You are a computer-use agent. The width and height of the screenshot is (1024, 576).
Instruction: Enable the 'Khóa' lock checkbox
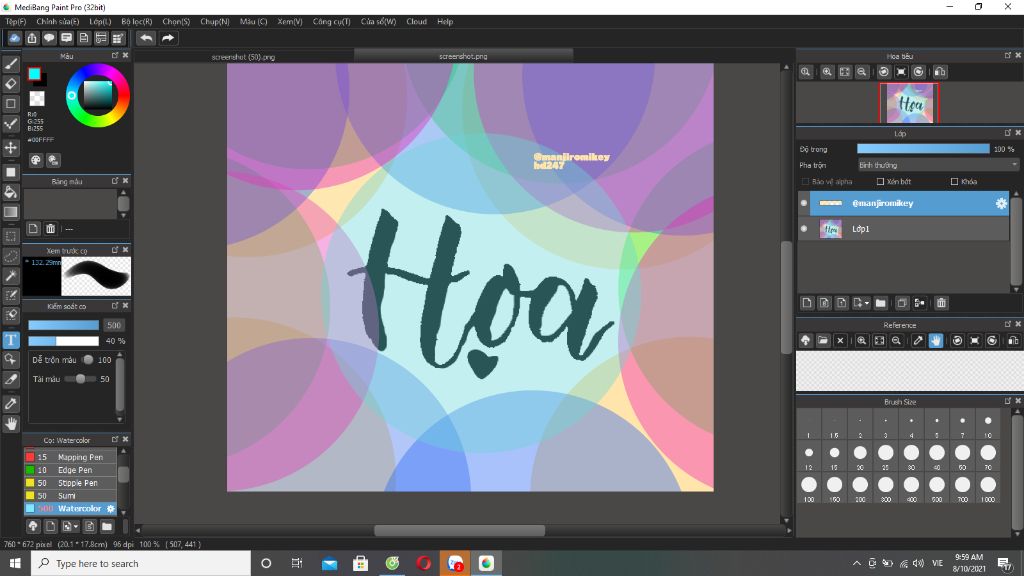tap(955, 182)
